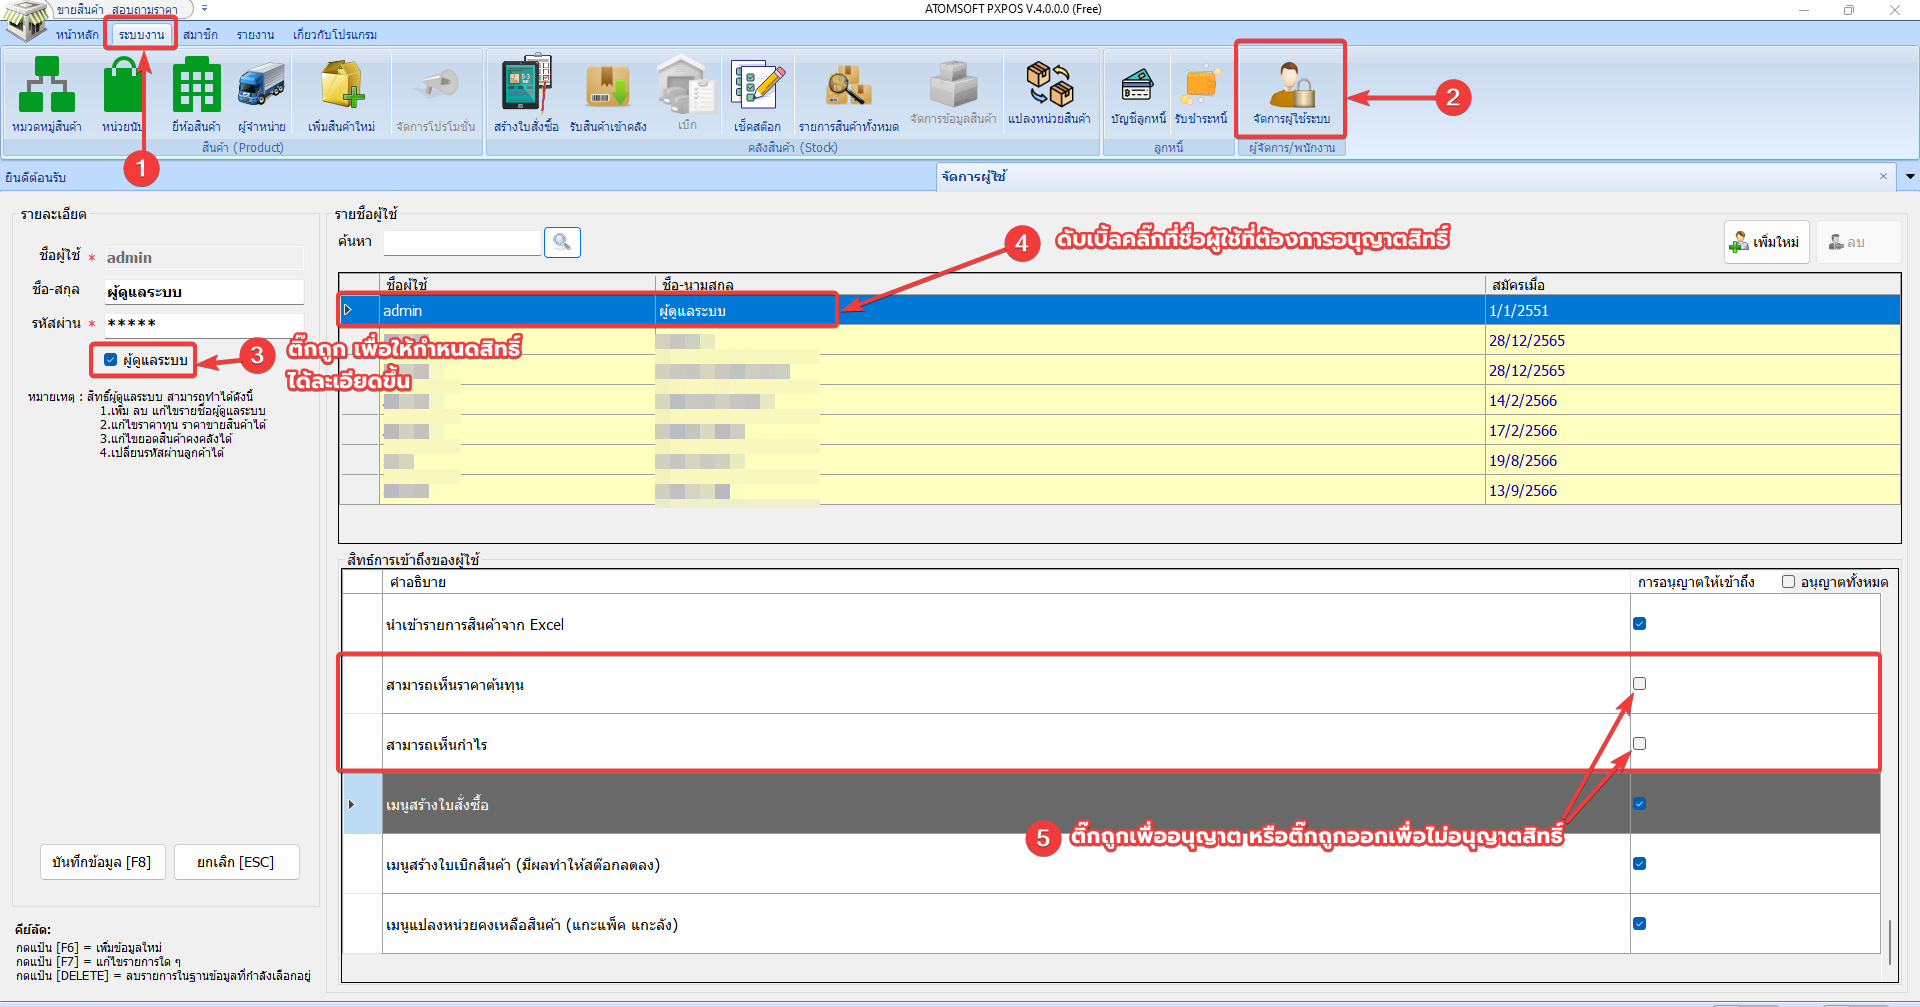Screen dimensions: 1920x1007
Task: Open the tab list dropdown beside จัดการผู้ใช้ tab
Action: (x=1909, y=177)
